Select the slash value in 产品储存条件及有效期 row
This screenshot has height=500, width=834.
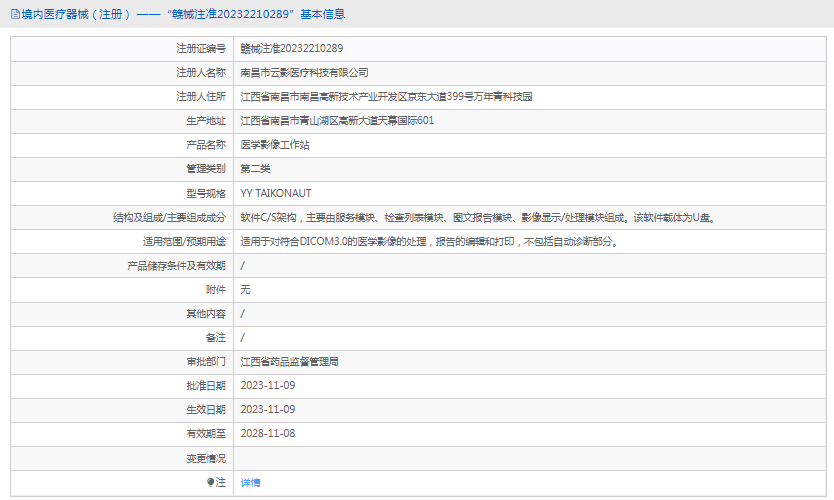[243, 265]
